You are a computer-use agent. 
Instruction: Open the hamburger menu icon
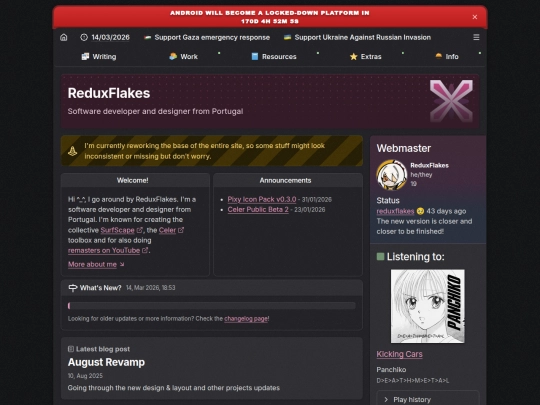pos(476,37)
